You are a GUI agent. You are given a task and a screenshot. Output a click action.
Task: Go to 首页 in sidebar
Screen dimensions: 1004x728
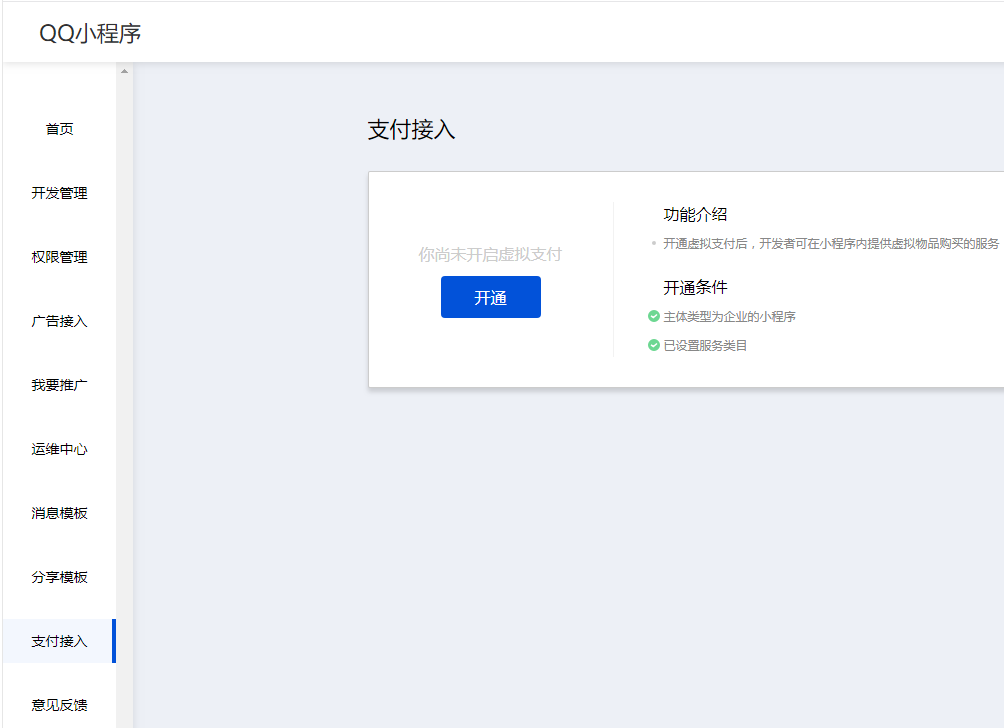point(59,129)
